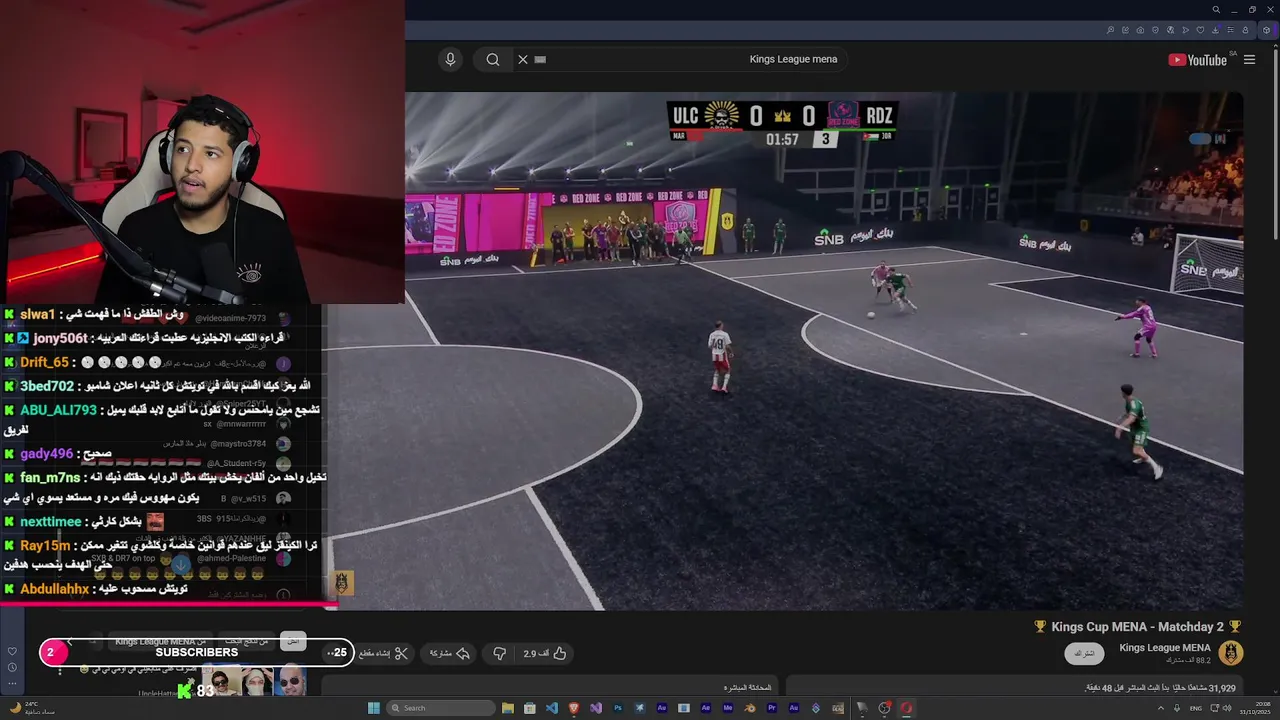Select the 'الكل' filter chip
Screen dimensions: 1280x720
tap(293, 641)
